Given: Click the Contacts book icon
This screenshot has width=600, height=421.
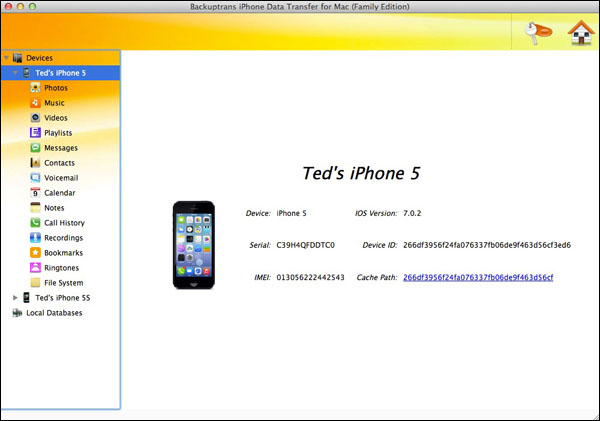Looking at the screenshot, I should coord(35,162).
